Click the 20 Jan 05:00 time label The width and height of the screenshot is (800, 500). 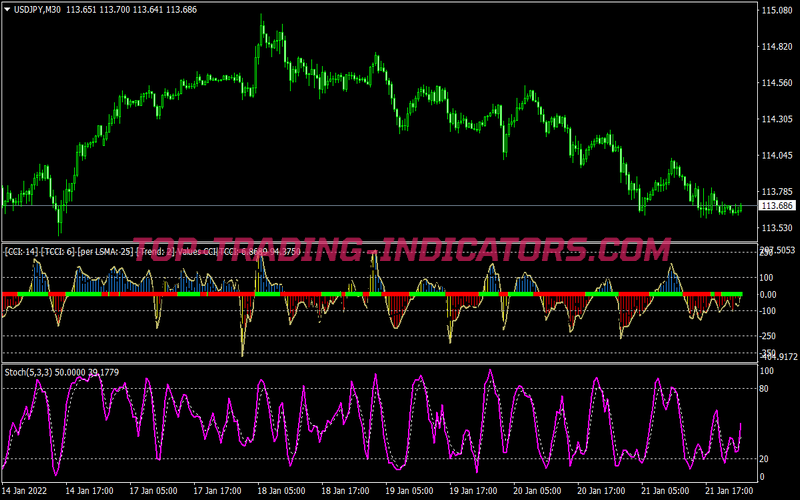coord(537,491)
